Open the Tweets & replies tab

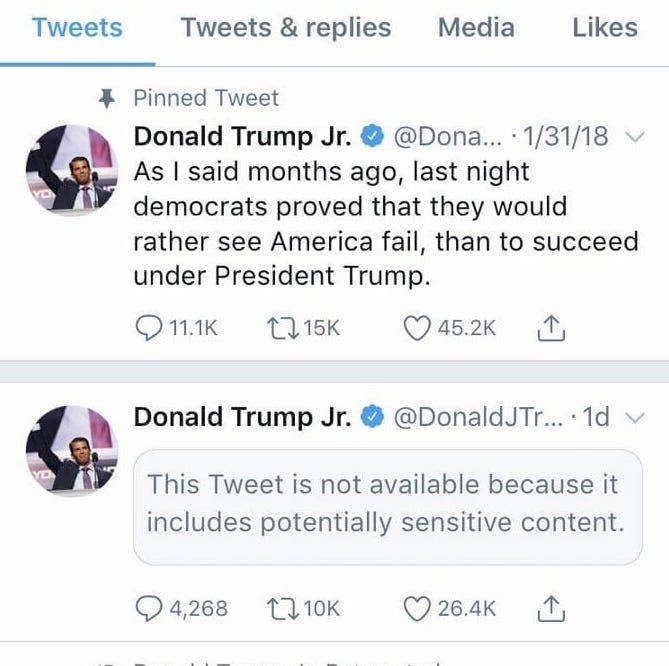(x=286, y=28)
